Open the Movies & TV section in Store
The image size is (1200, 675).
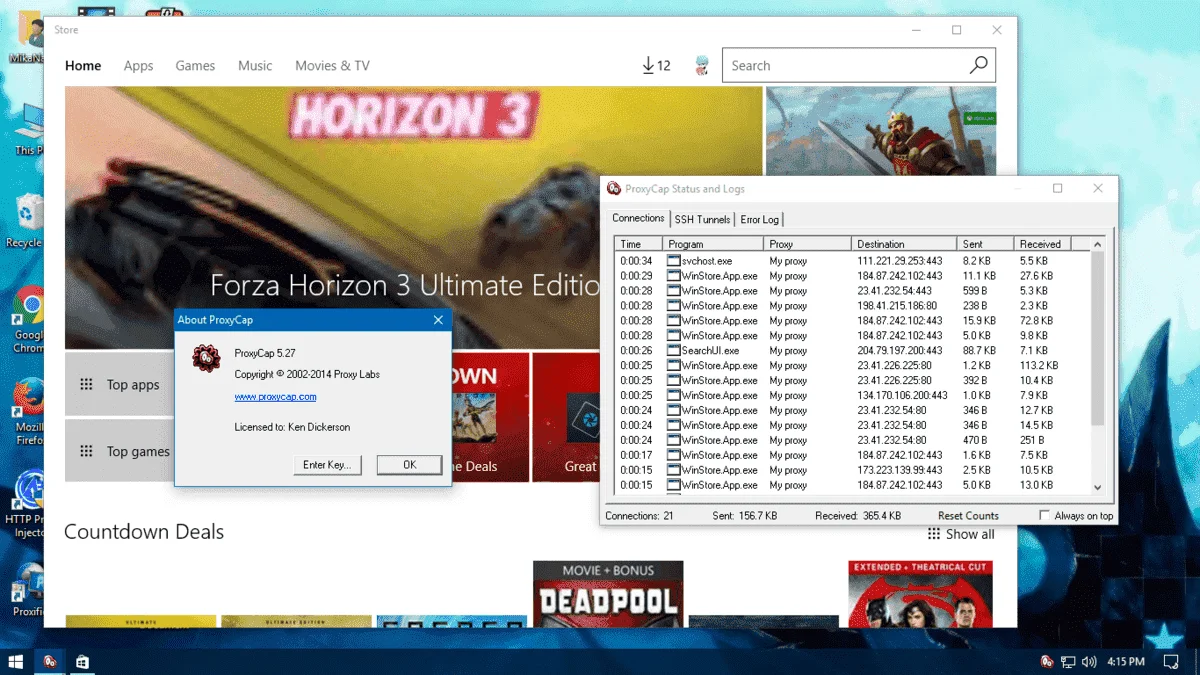coord(332,66)
